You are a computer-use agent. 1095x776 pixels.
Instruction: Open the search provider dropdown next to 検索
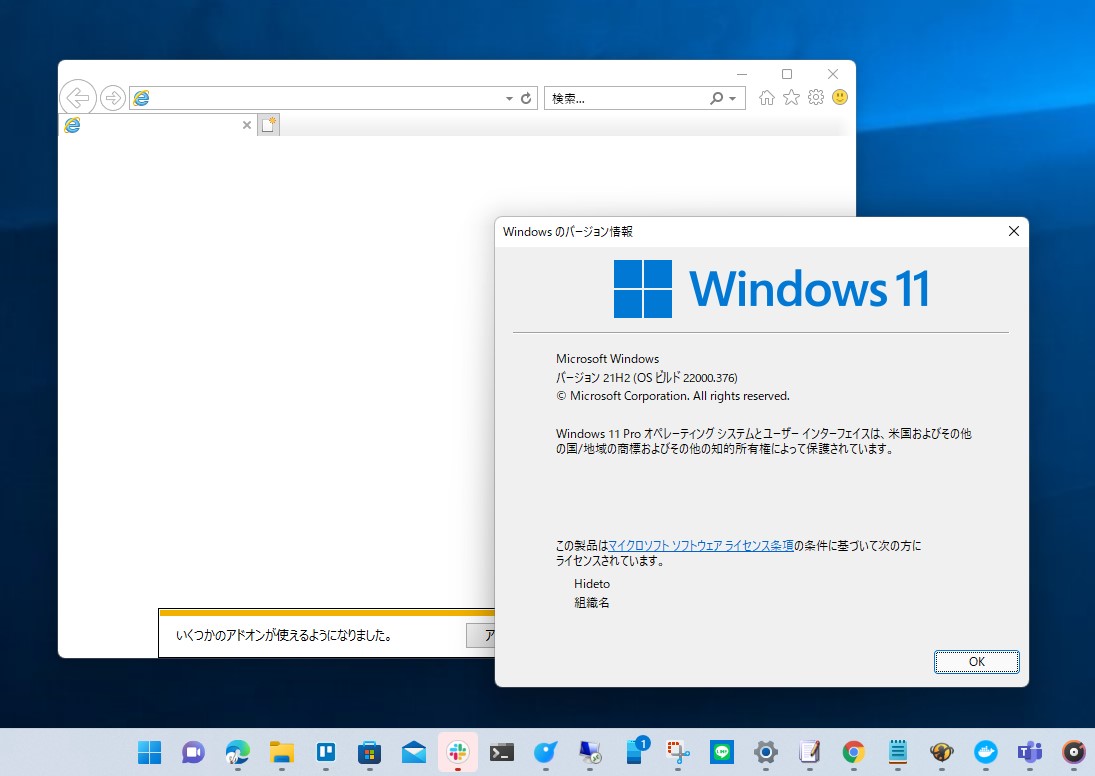(x=731, y=97)
